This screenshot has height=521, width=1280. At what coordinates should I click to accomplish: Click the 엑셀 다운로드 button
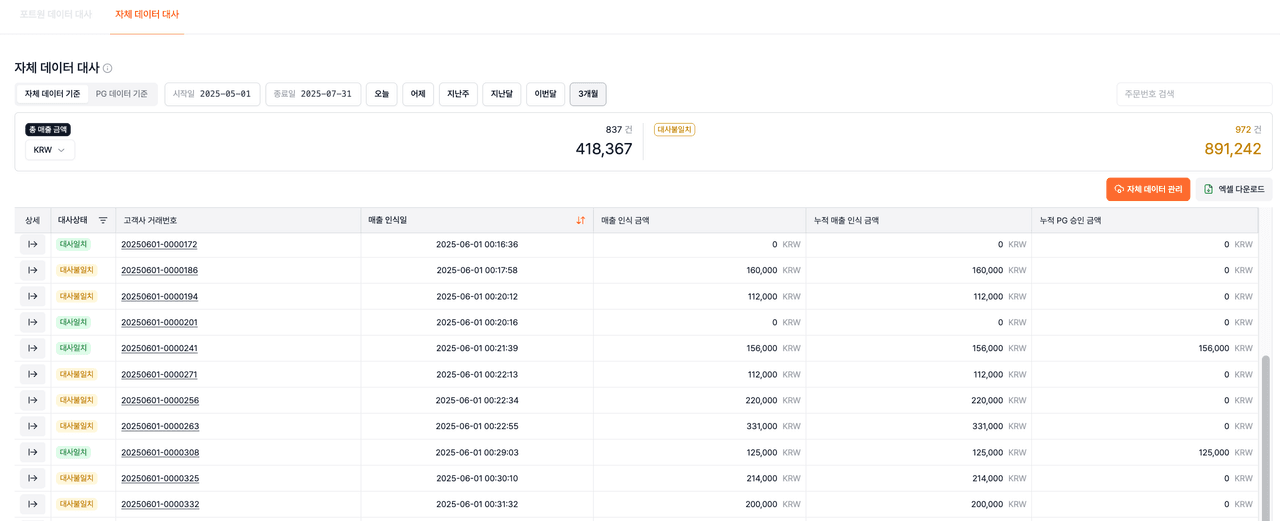(1234, 189)
